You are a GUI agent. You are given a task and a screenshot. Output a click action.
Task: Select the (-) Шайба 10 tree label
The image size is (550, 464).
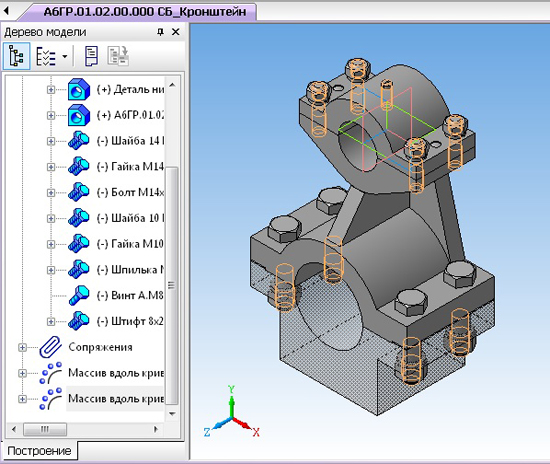point(130,218)
